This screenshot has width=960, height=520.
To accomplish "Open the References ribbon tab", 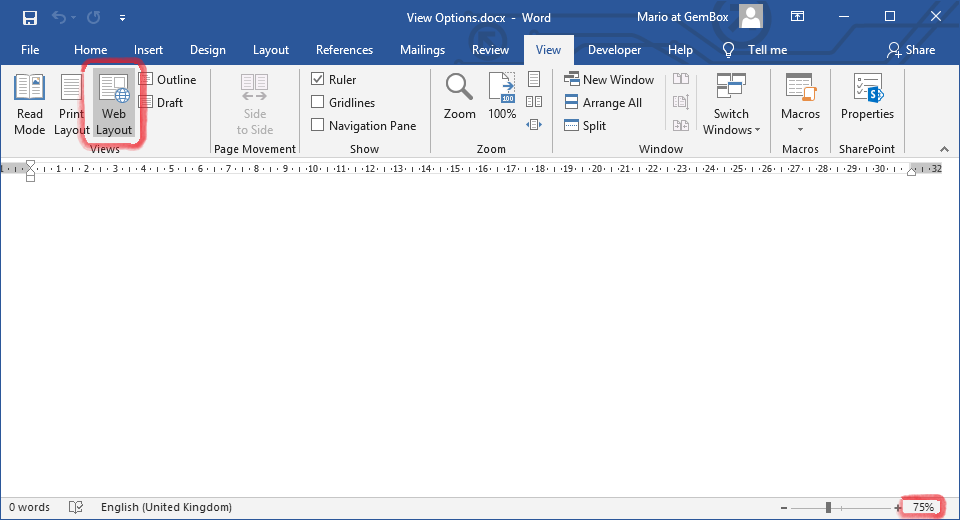I will point(344,50).
